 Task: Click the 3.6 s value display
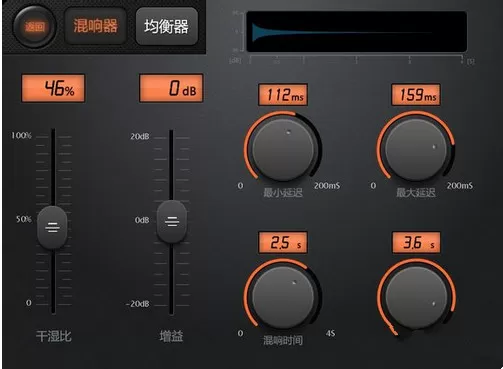[416, 243]
